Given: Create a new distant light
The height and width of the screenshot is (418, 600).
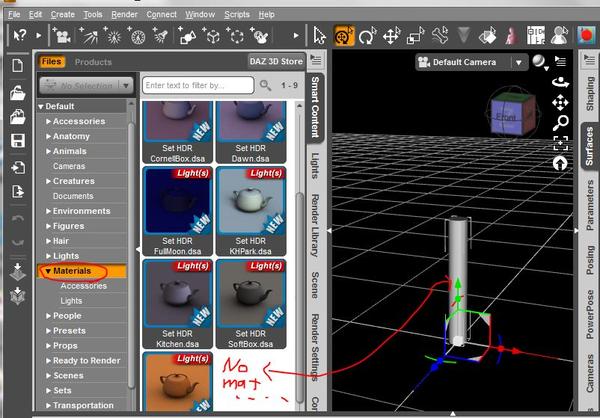Looking at the screenshot, I should [x=89, y=36].
